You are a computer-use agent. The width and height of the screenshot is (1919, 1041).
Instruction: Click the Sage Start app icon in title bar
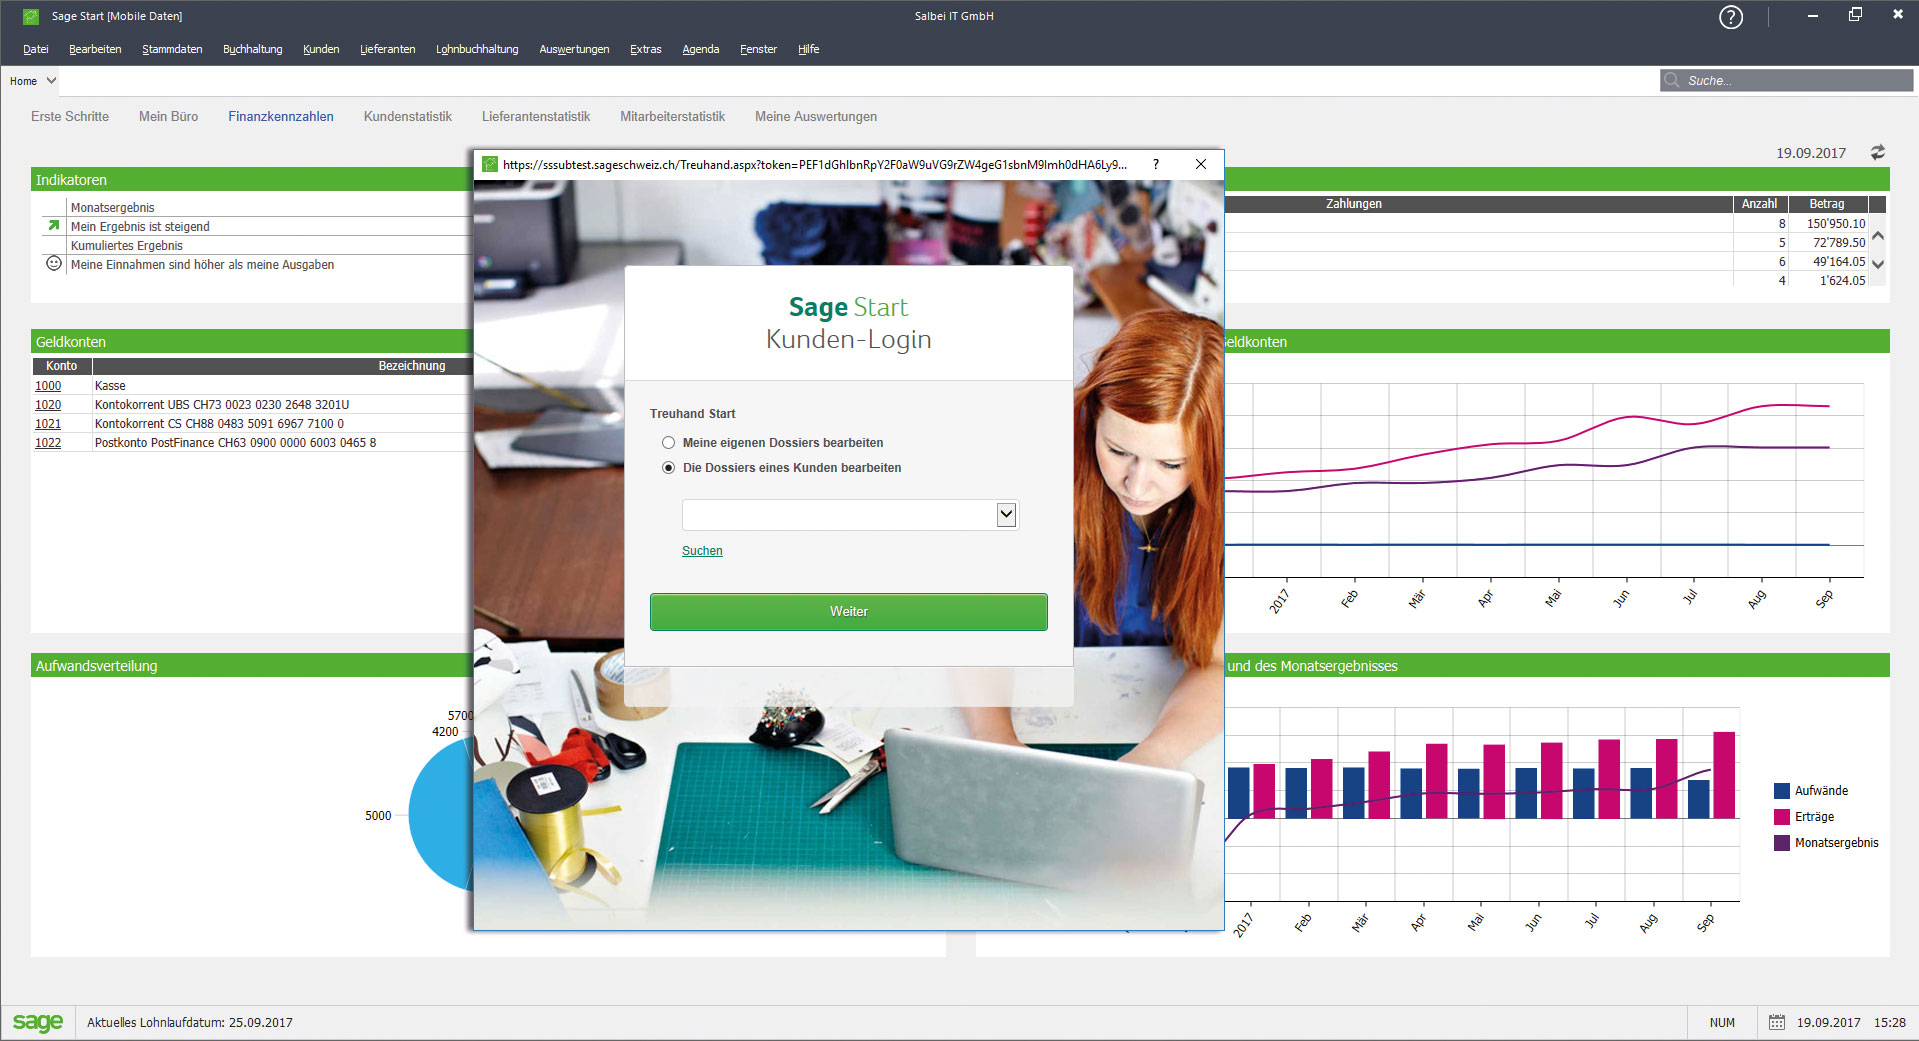point(31,16)
